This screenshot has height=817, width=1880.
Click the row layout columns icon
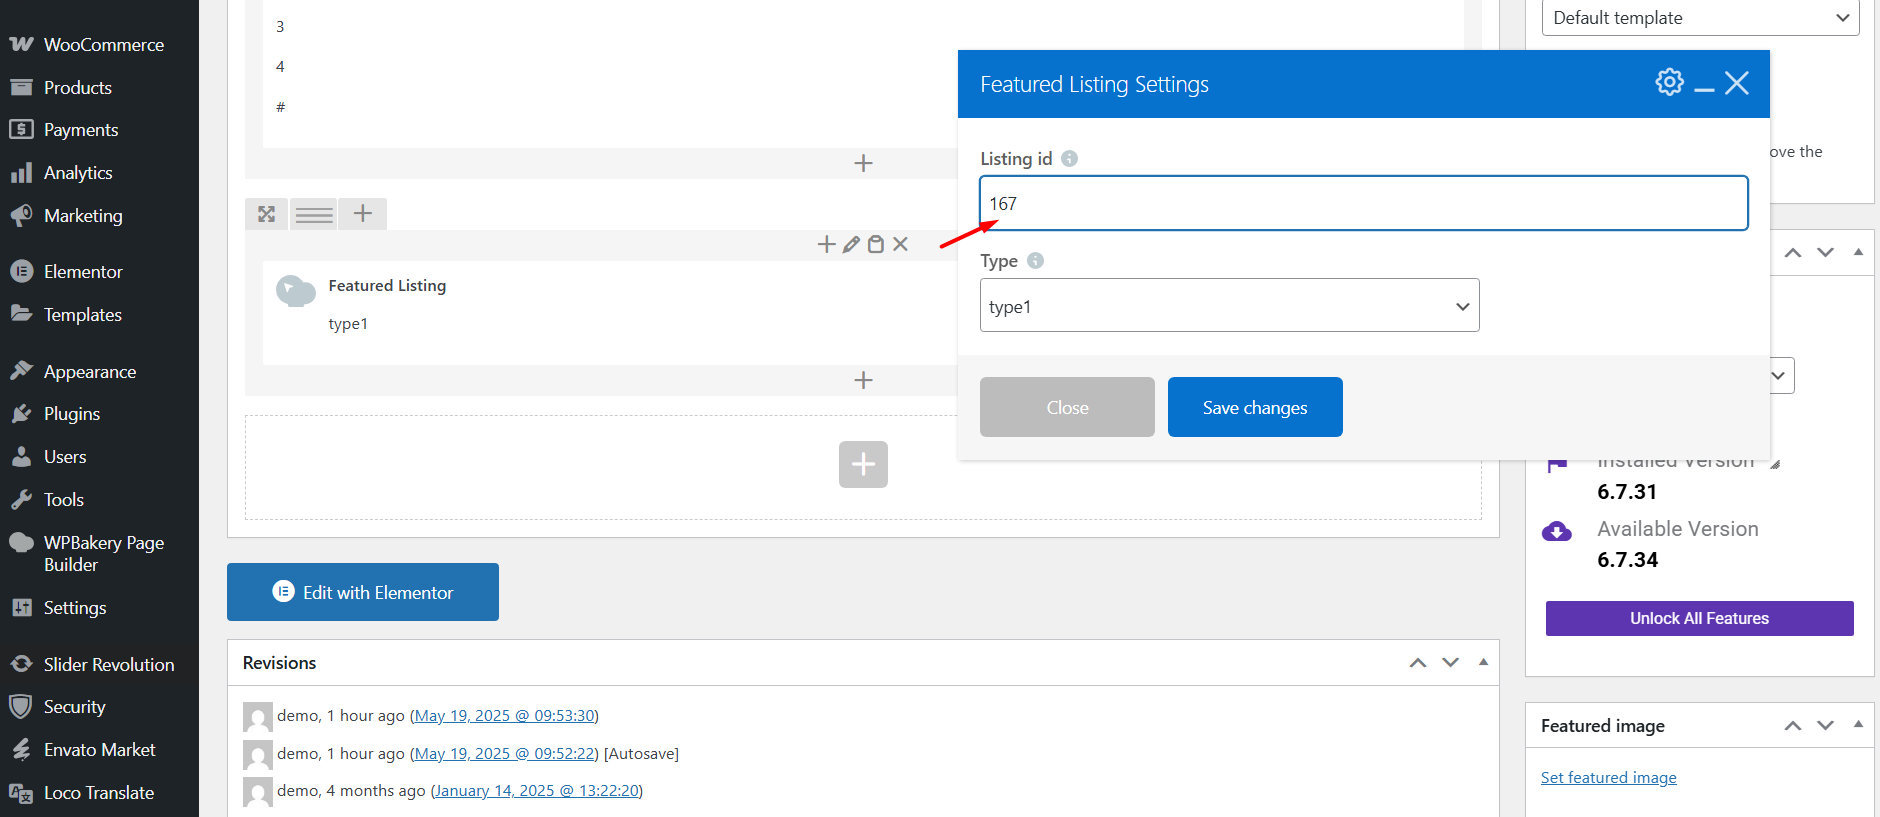[x=314, y=214]
